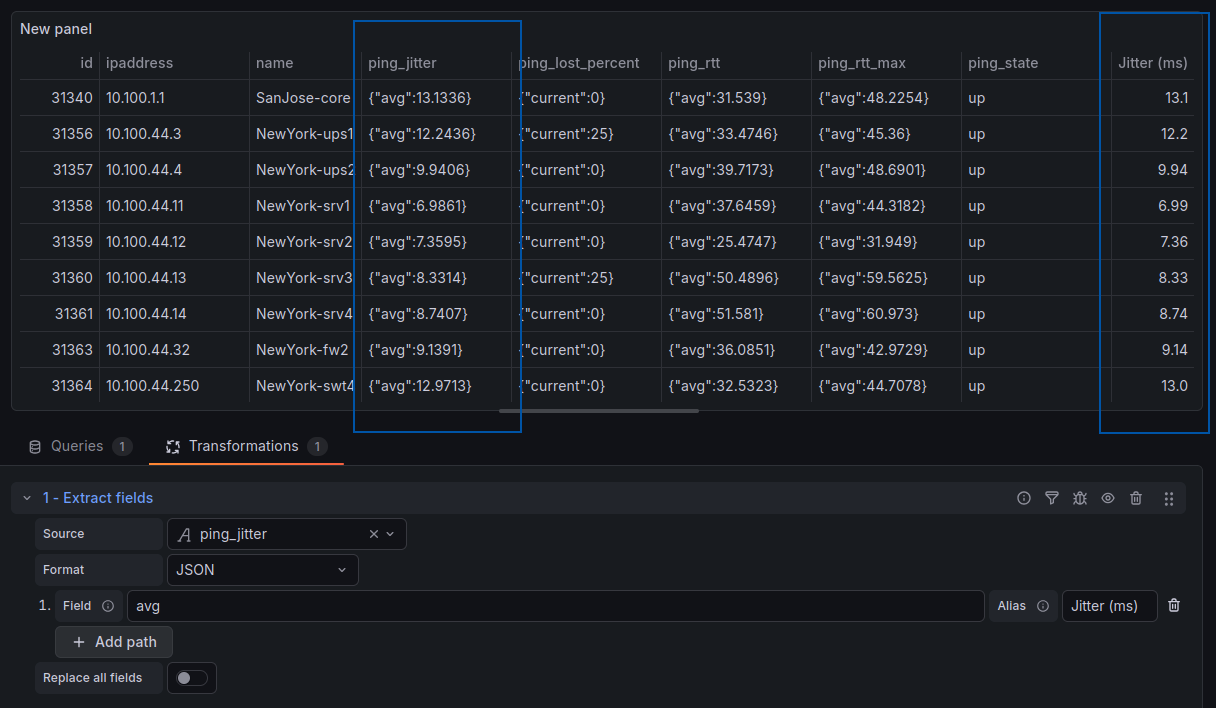Viewport: 1216px width, 708px height.
Task: Click the debug bug icon
Action: 1080,498
